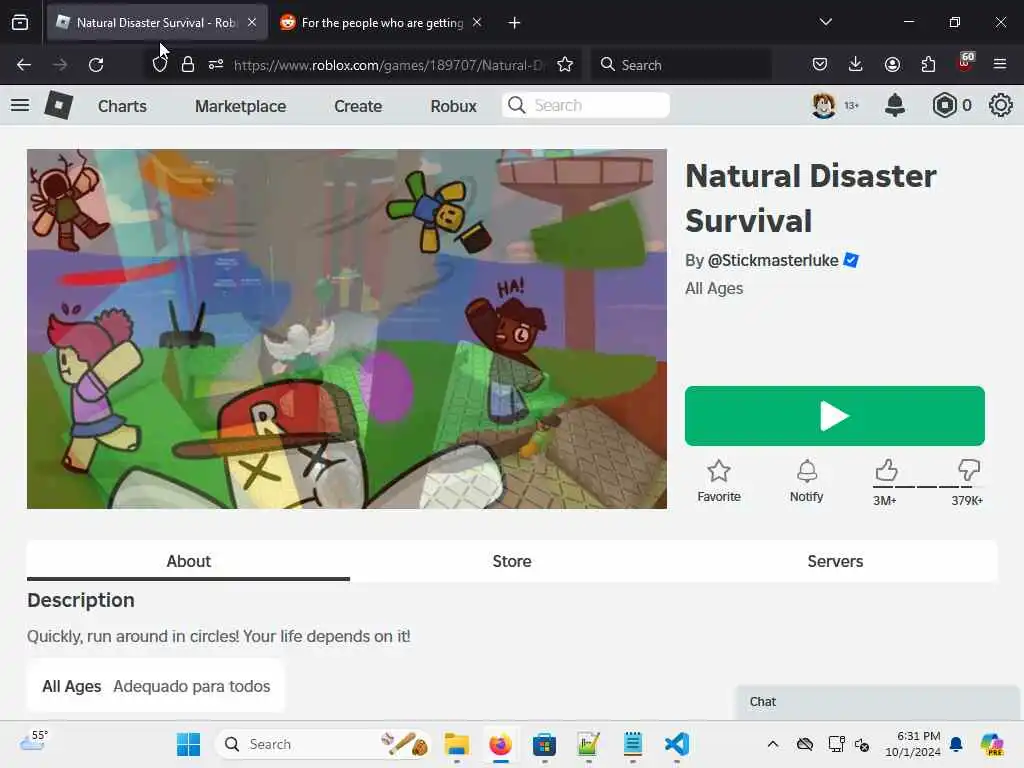
Task: Dislike the game with thumbs down
Action: coord(969,470)
